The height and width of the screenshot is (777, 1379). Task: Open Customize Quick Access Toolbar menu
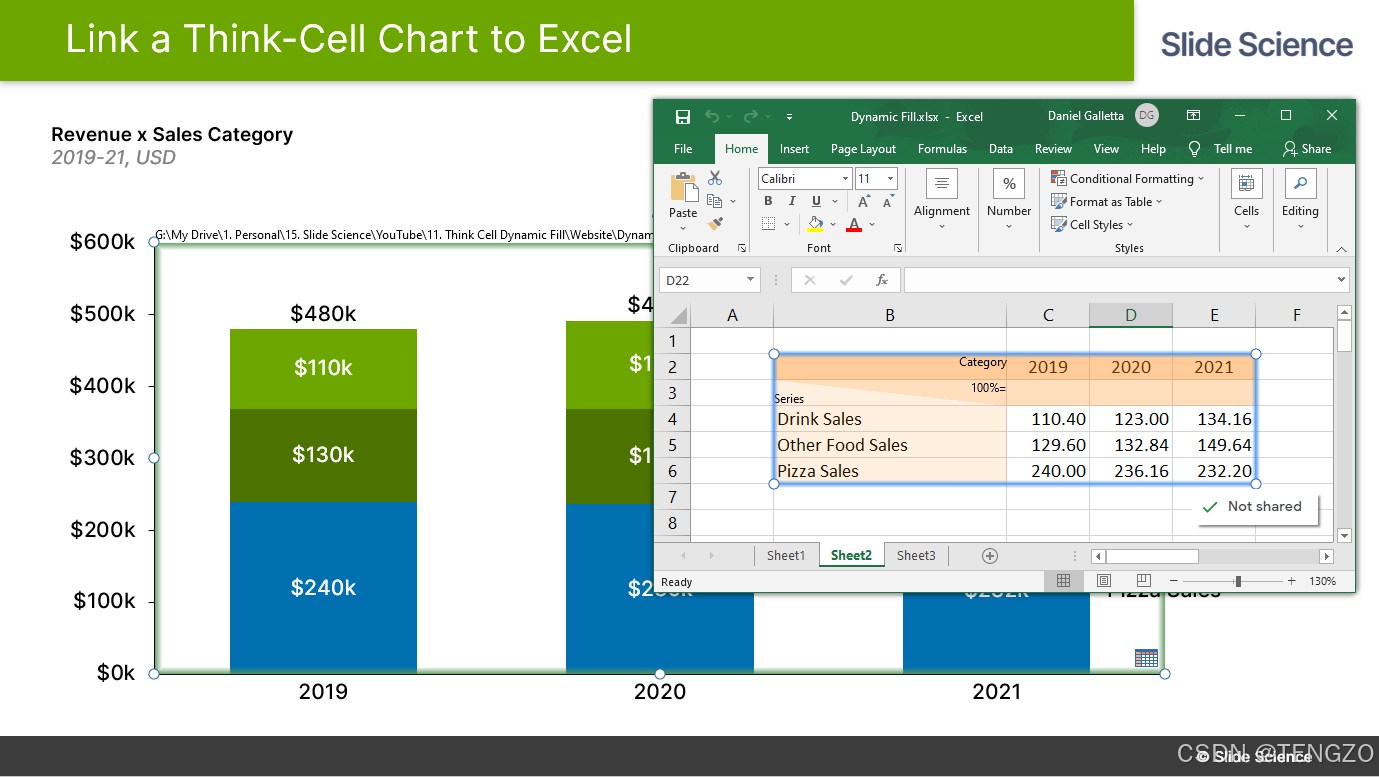click(x=789, y=117)
